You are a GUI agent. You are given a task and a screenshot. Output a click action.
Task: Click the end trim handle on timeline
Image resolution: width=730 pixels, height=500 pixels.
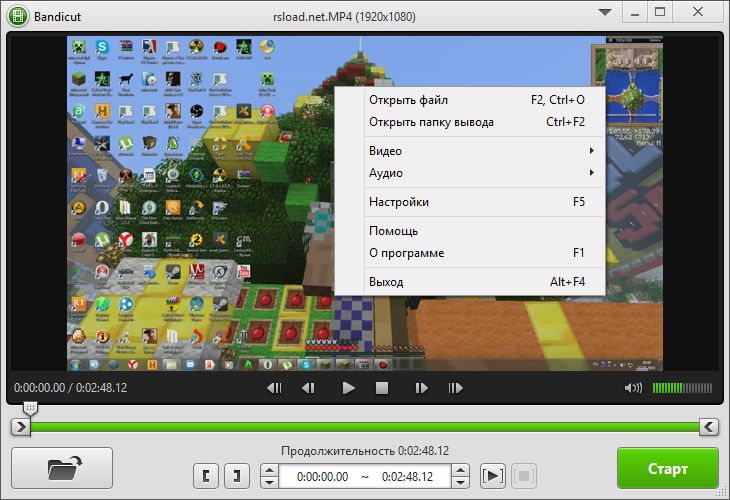(x=709, y=426)
